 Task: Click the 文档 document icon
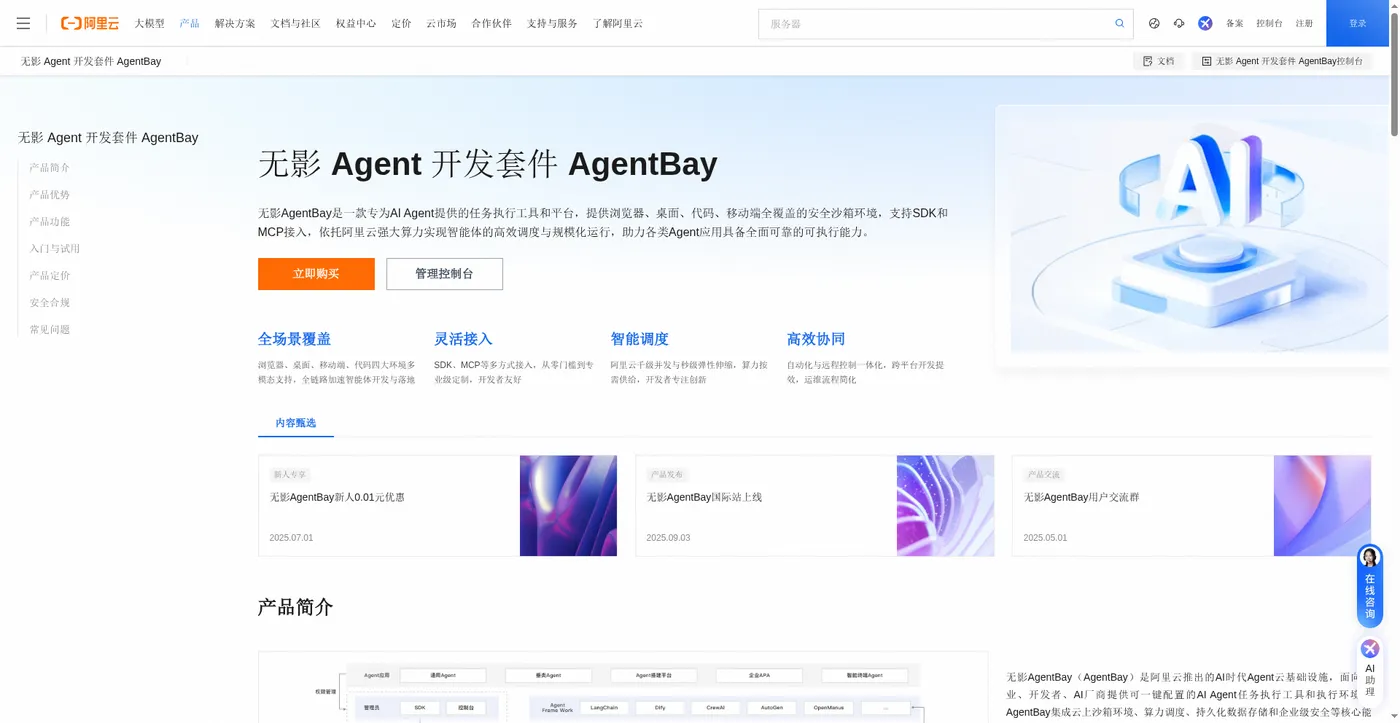1148,61
